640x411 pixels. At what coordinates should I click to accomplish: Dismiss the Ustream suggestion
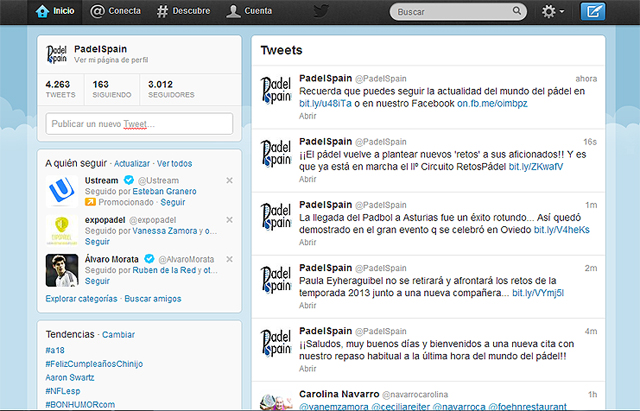[229, 180]
